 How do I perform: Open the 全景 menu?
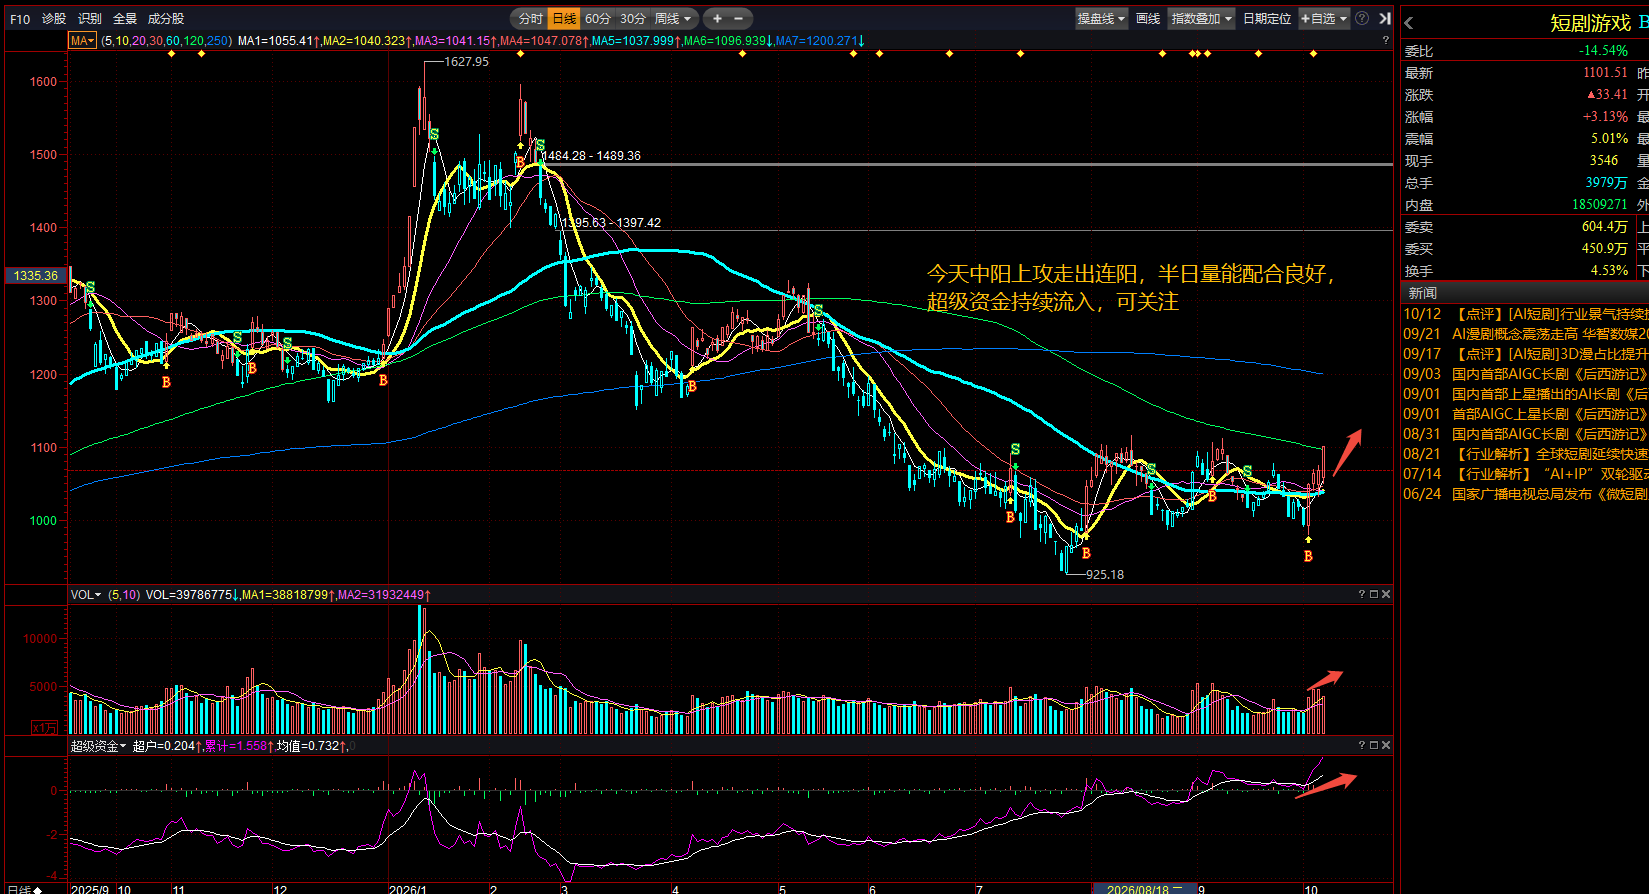tap(125, 18)
